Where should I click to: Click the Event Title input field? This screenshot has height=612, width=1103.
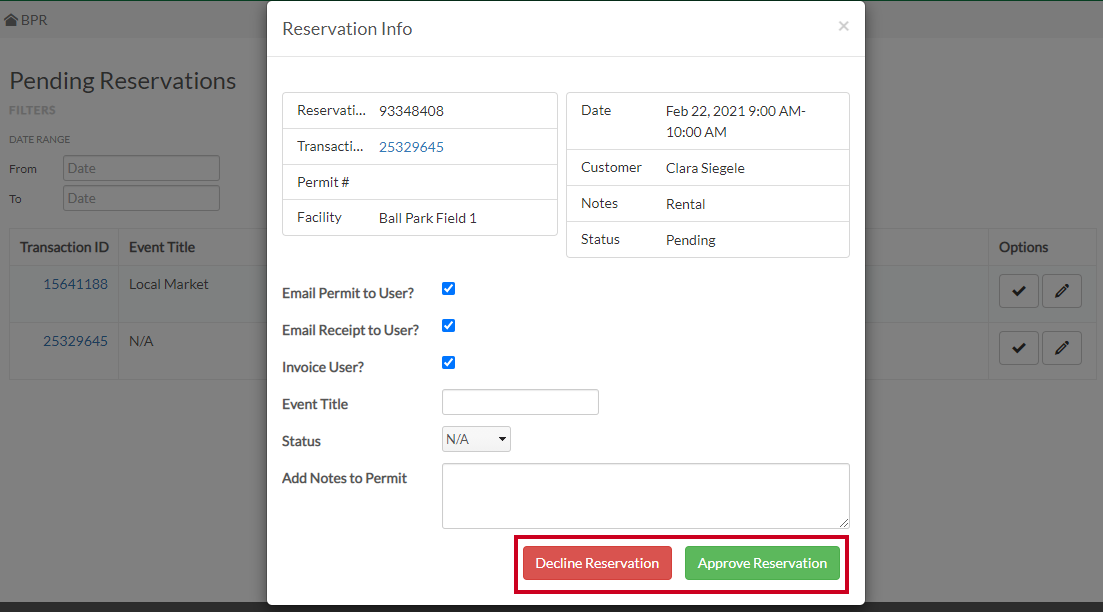coord(520,402)
